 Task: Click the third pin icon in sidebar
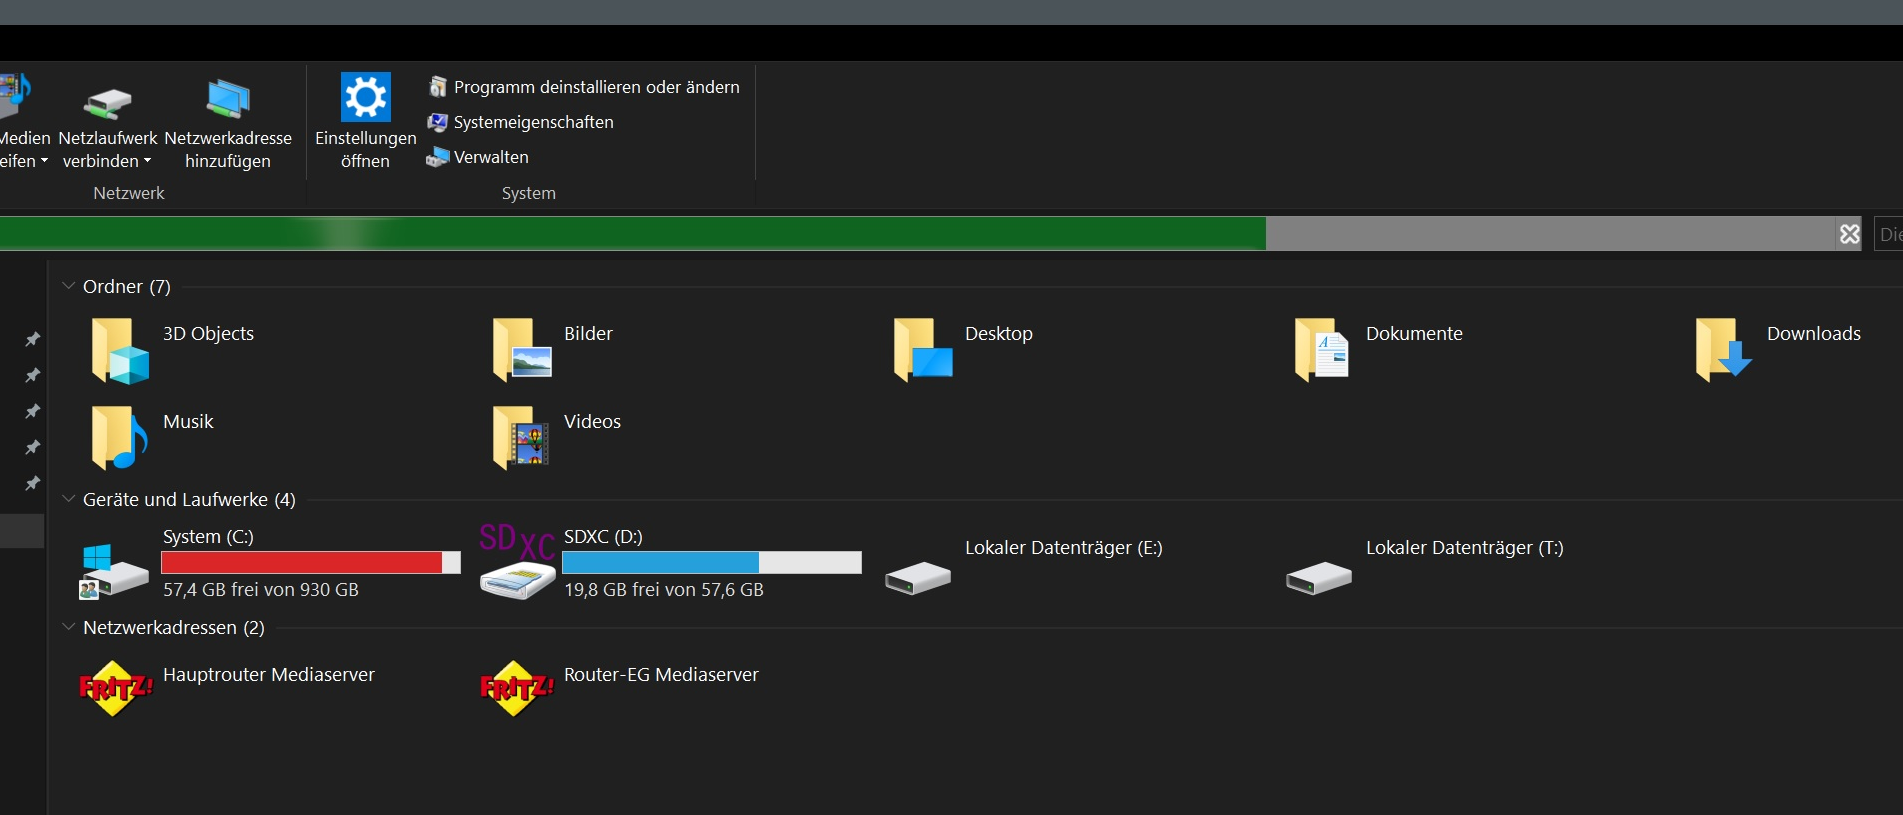pyautogui.click(x=32, y=411)
